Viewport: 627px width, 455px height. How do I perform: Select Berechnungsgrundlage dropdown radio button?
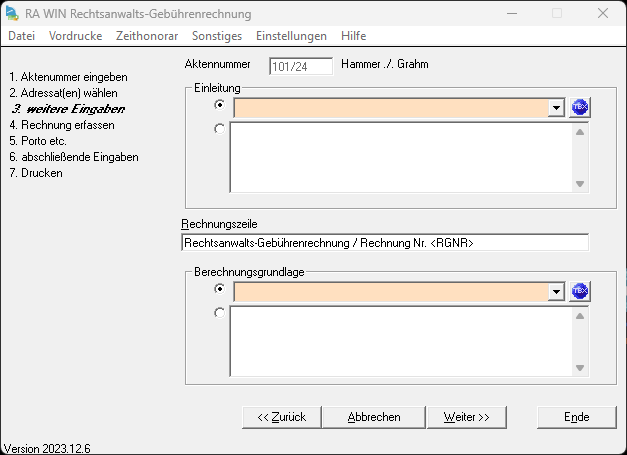(x=219, y=289)
